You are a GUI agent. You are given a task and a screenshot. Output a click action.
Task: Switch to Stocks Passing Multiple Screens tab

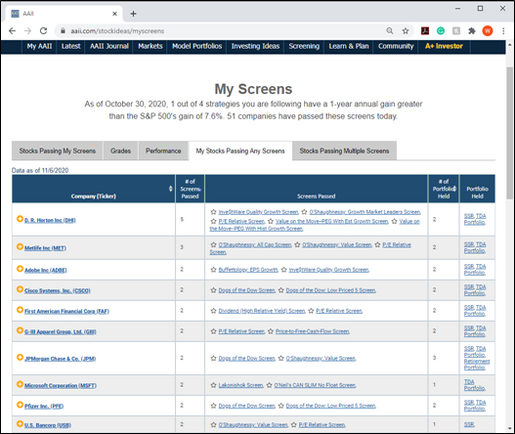[344, 151]
